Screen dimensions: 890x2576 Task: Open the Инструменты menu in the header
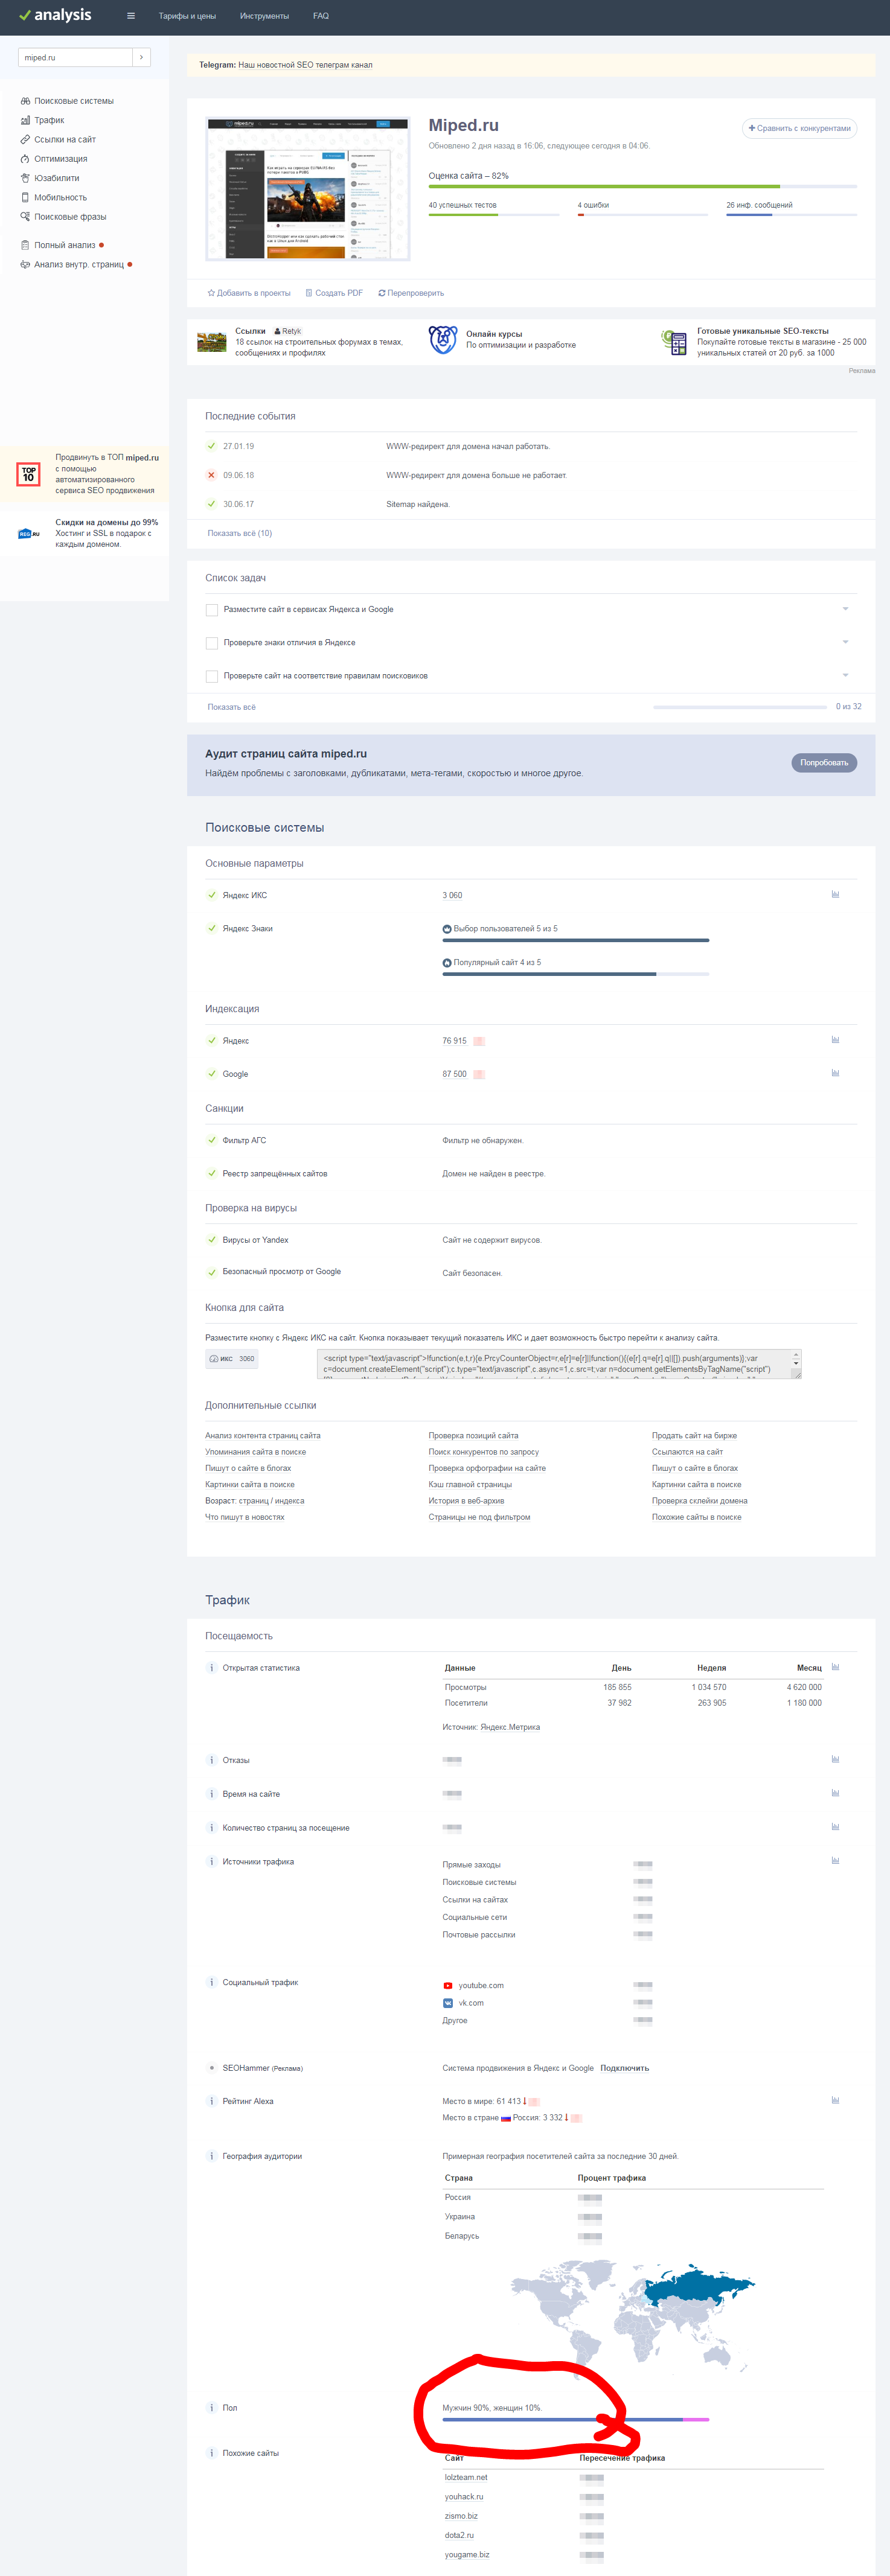[264, 16]
